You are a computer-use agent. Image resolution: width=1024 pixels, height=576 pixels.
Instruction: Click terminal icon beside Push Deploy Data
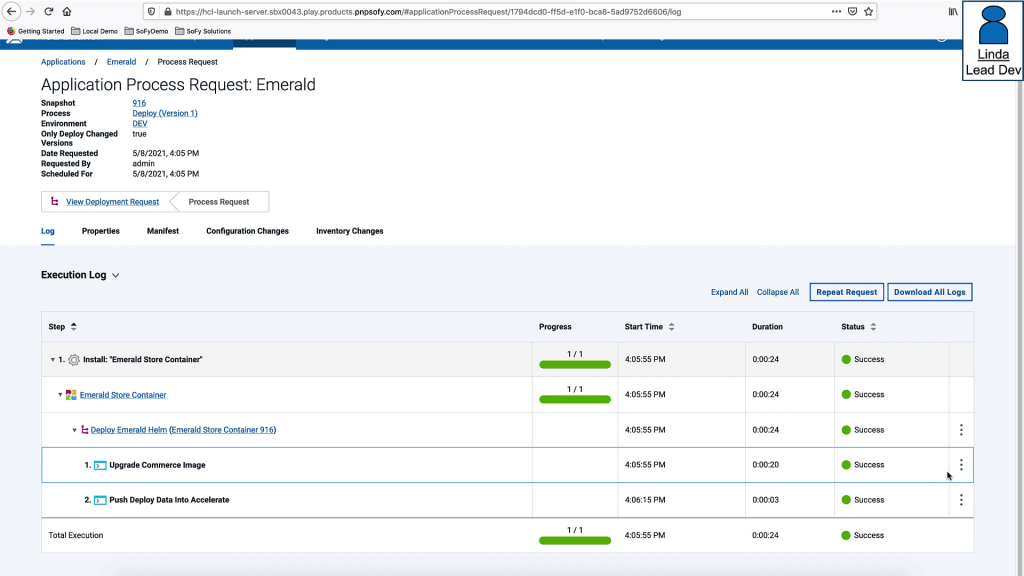[100, 500]
